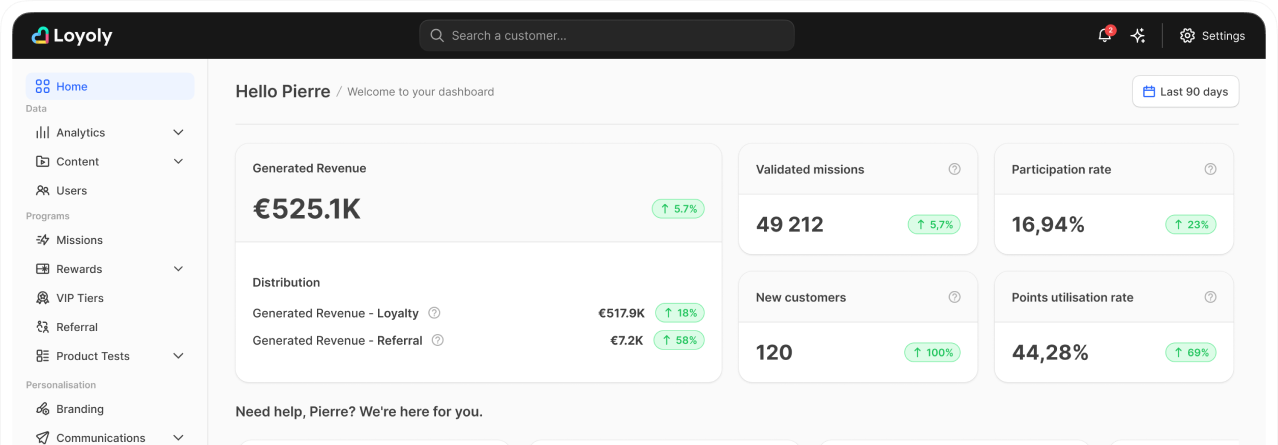
Task: Expand the Analytics chevron
Action: pyautogui.click(x=179, y=132)
